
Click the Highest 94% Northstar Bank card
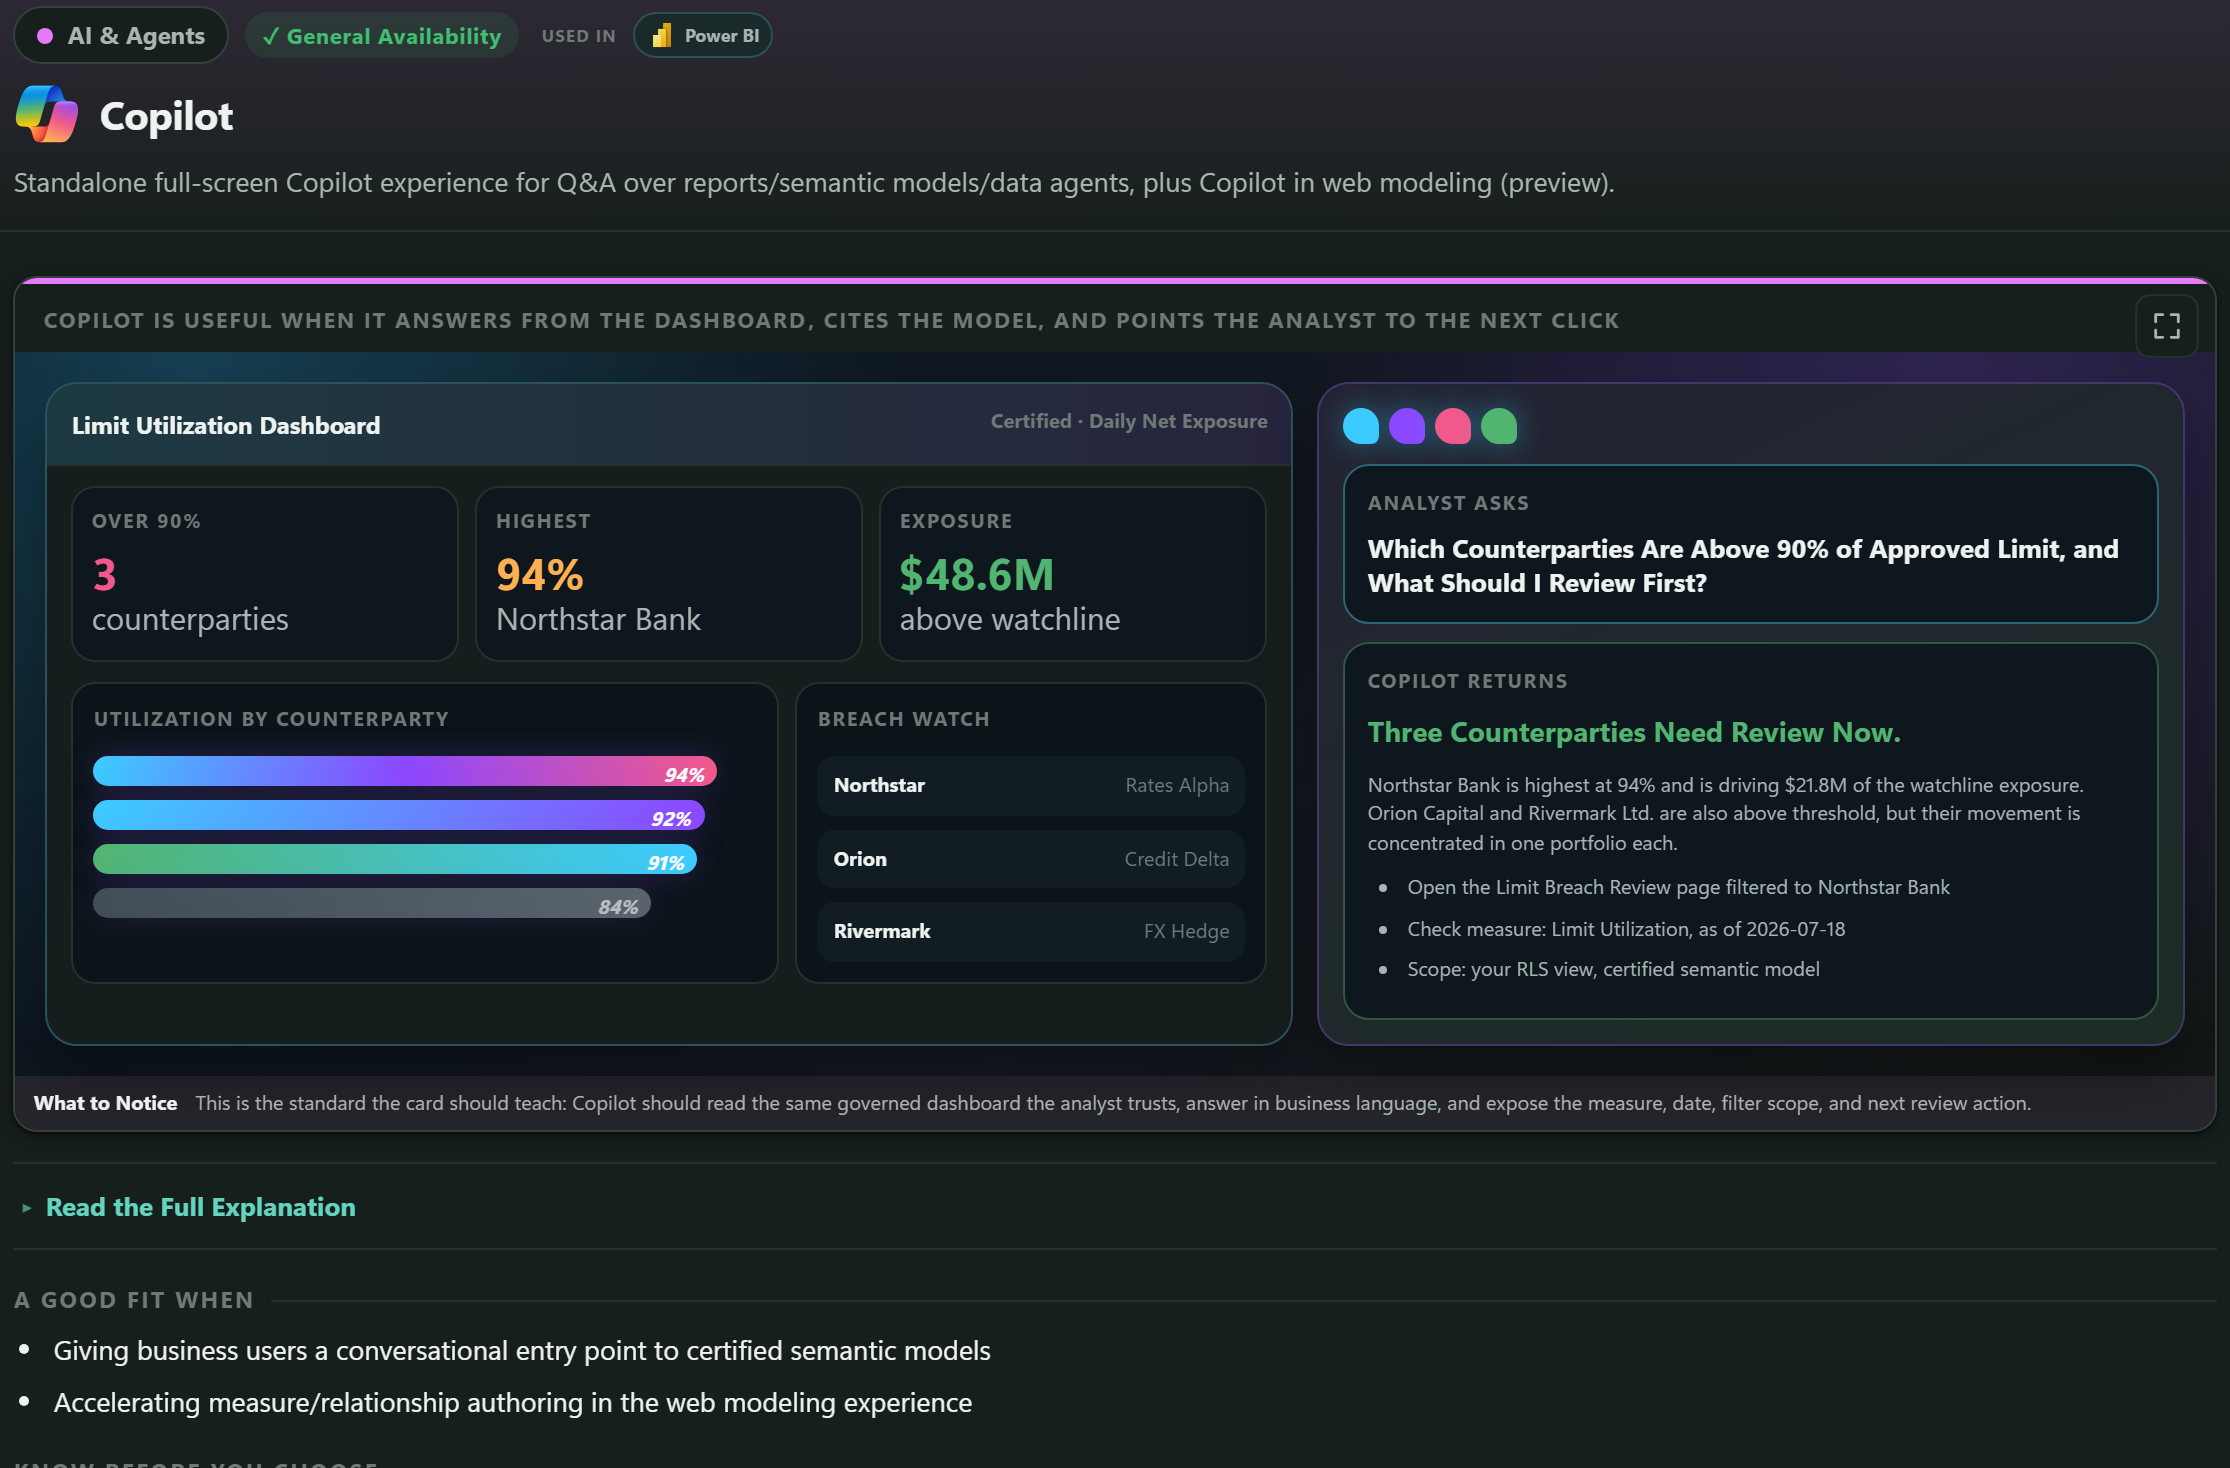click(x=669, y=574)
